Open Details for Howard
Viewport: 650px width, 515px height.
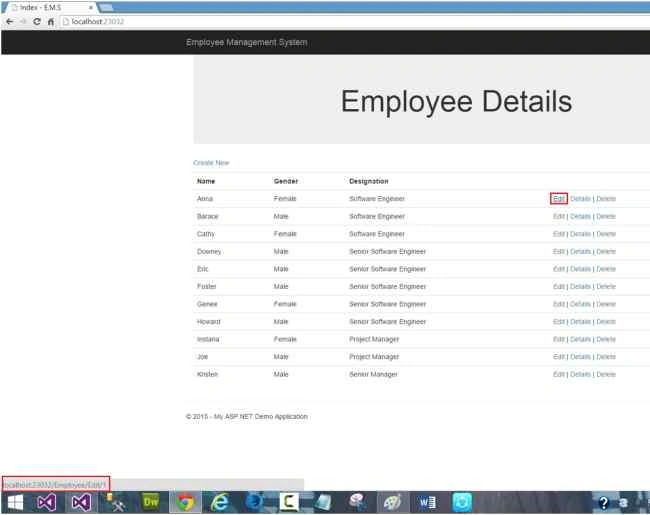(x=580, y=321)
